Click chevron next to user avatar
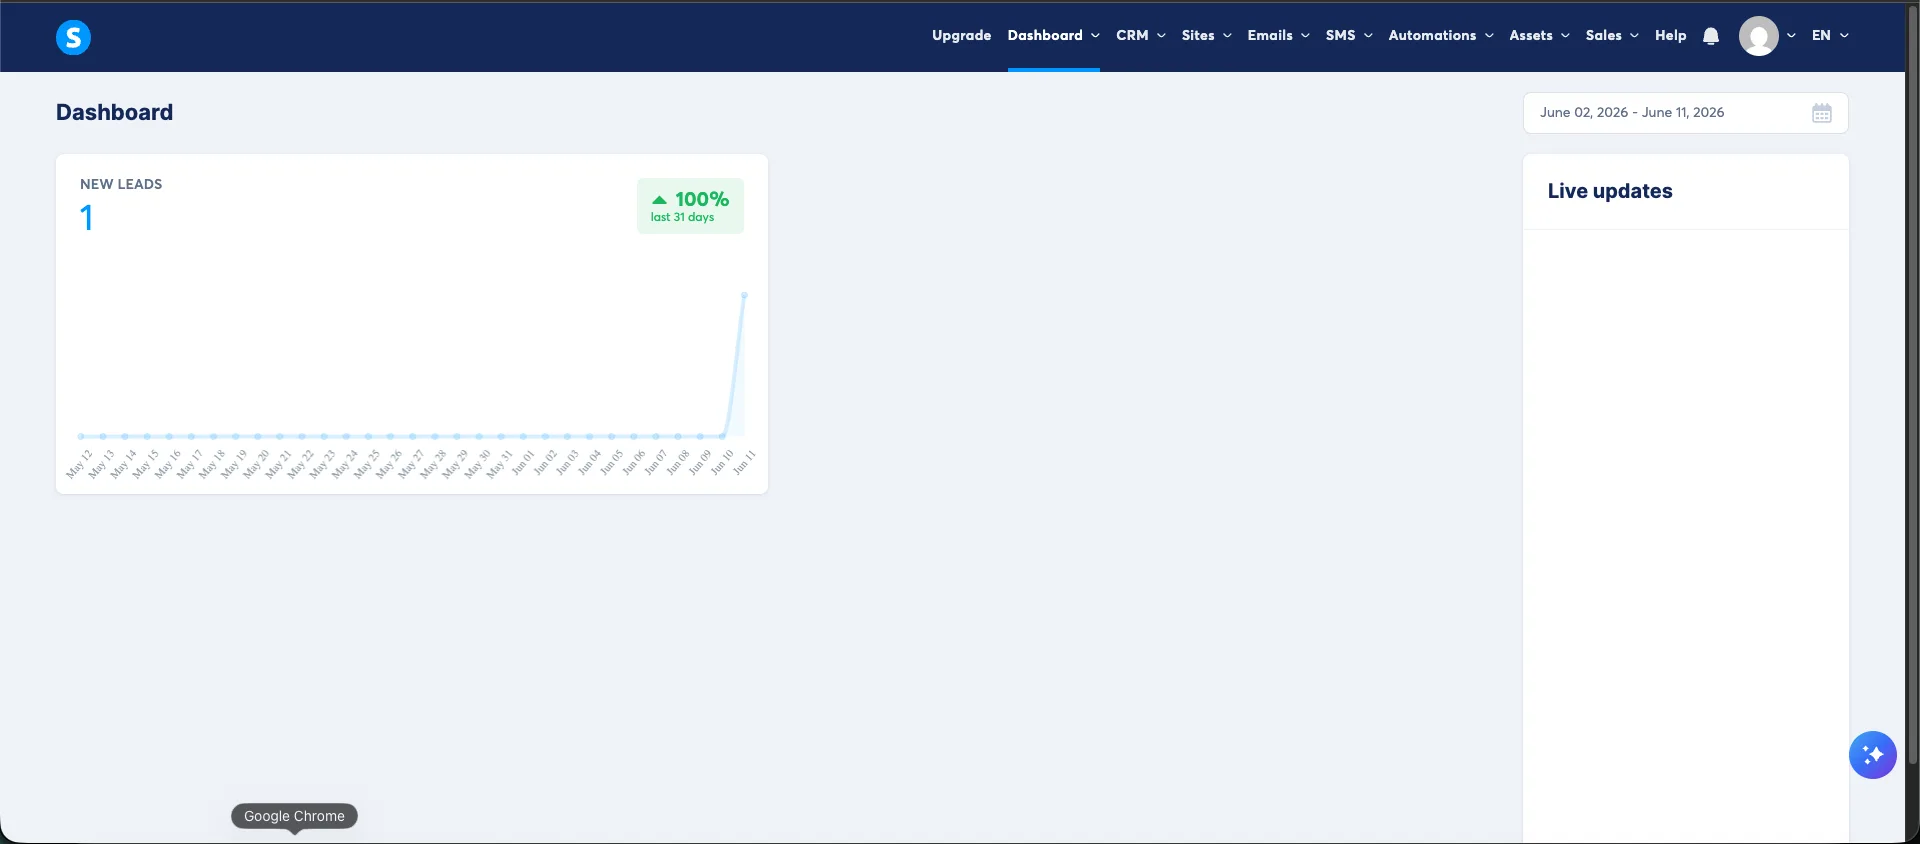The image size is (1920, 844). [1791, 36]
